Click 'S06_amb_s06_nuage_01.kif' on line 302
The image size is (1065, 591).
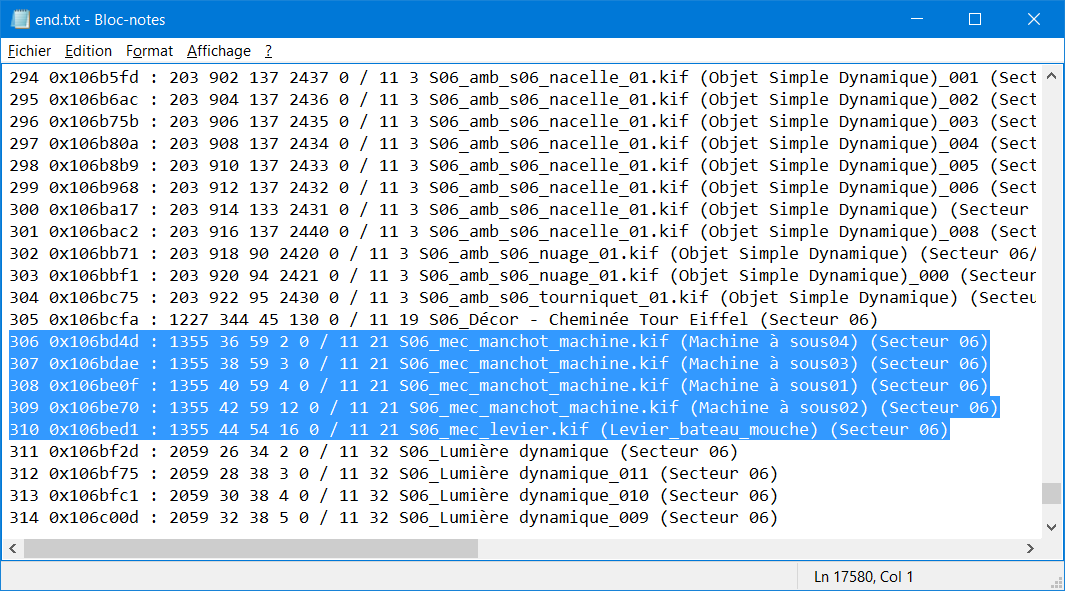[539, 254]
